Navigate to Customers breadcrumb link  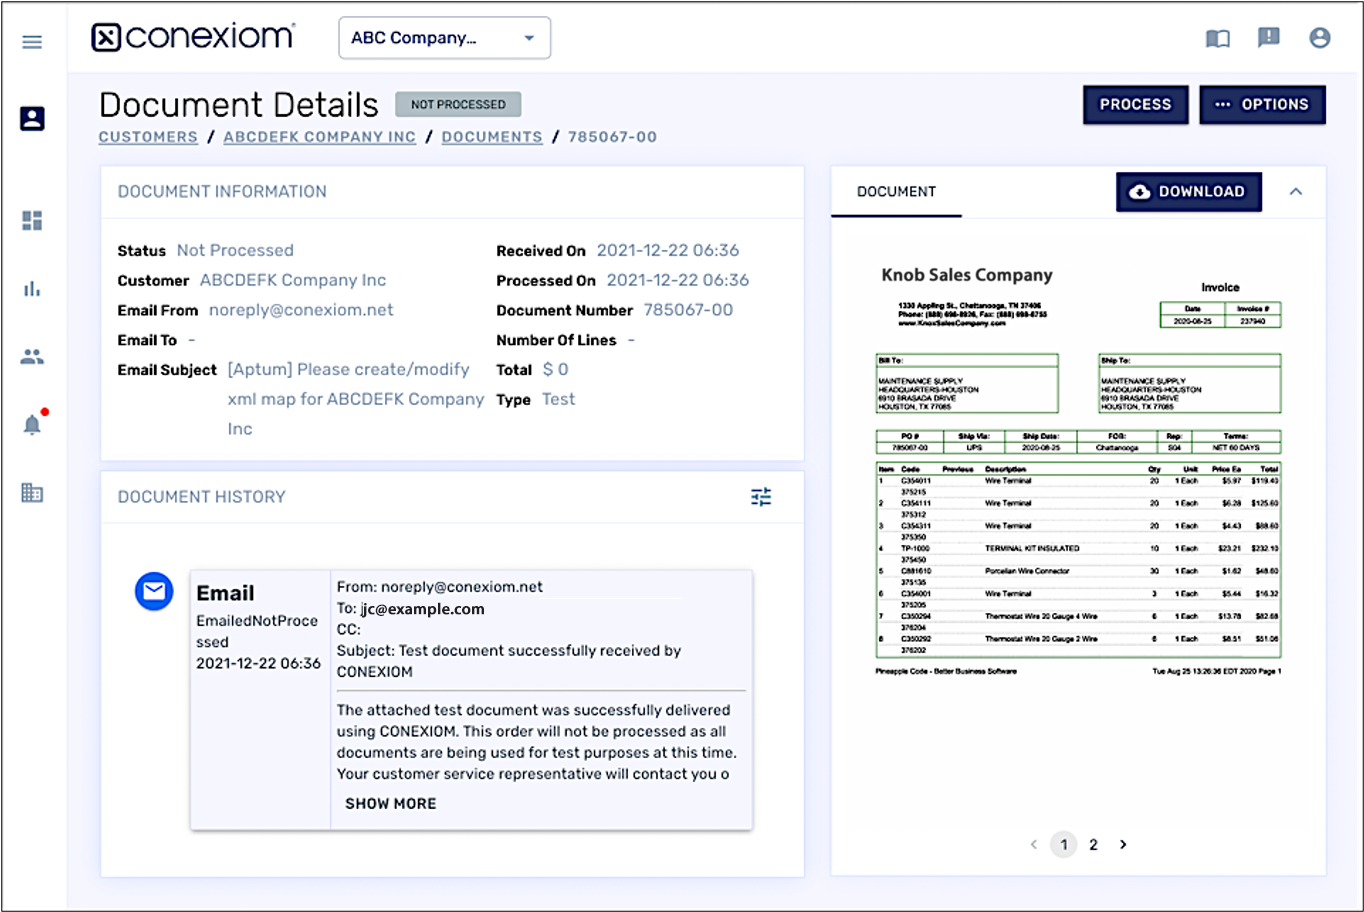tap(148, 137)
